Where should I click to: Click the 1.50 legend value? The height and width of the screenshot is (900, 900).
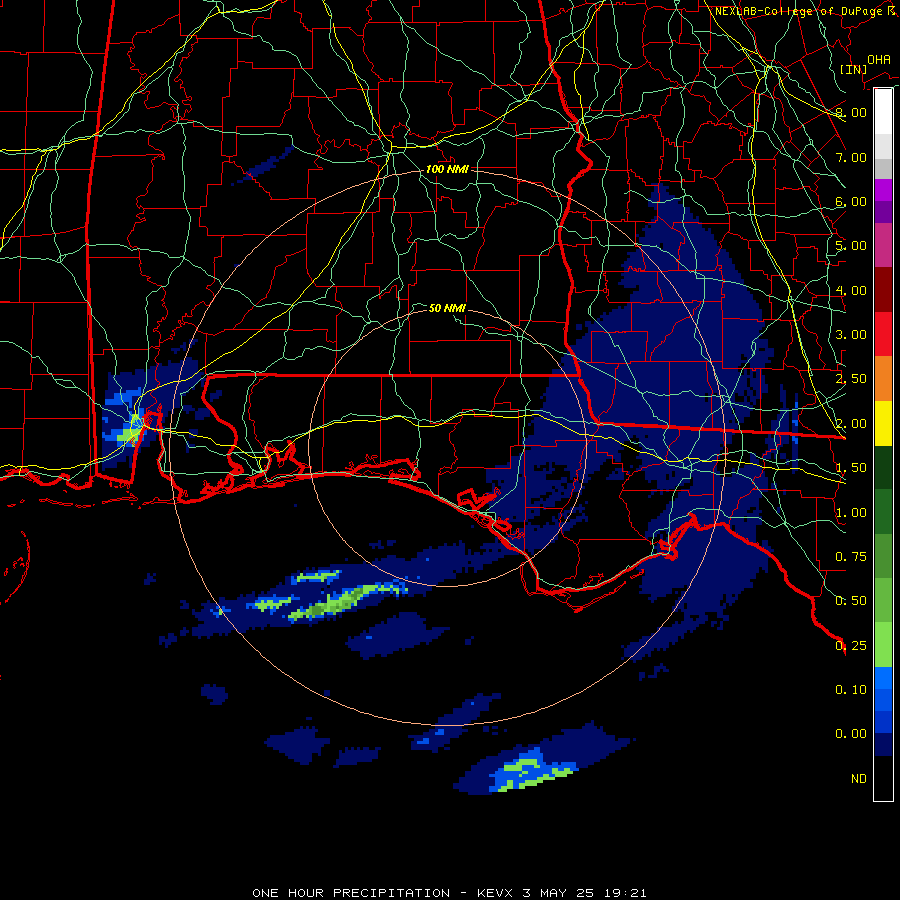point(851,468)
